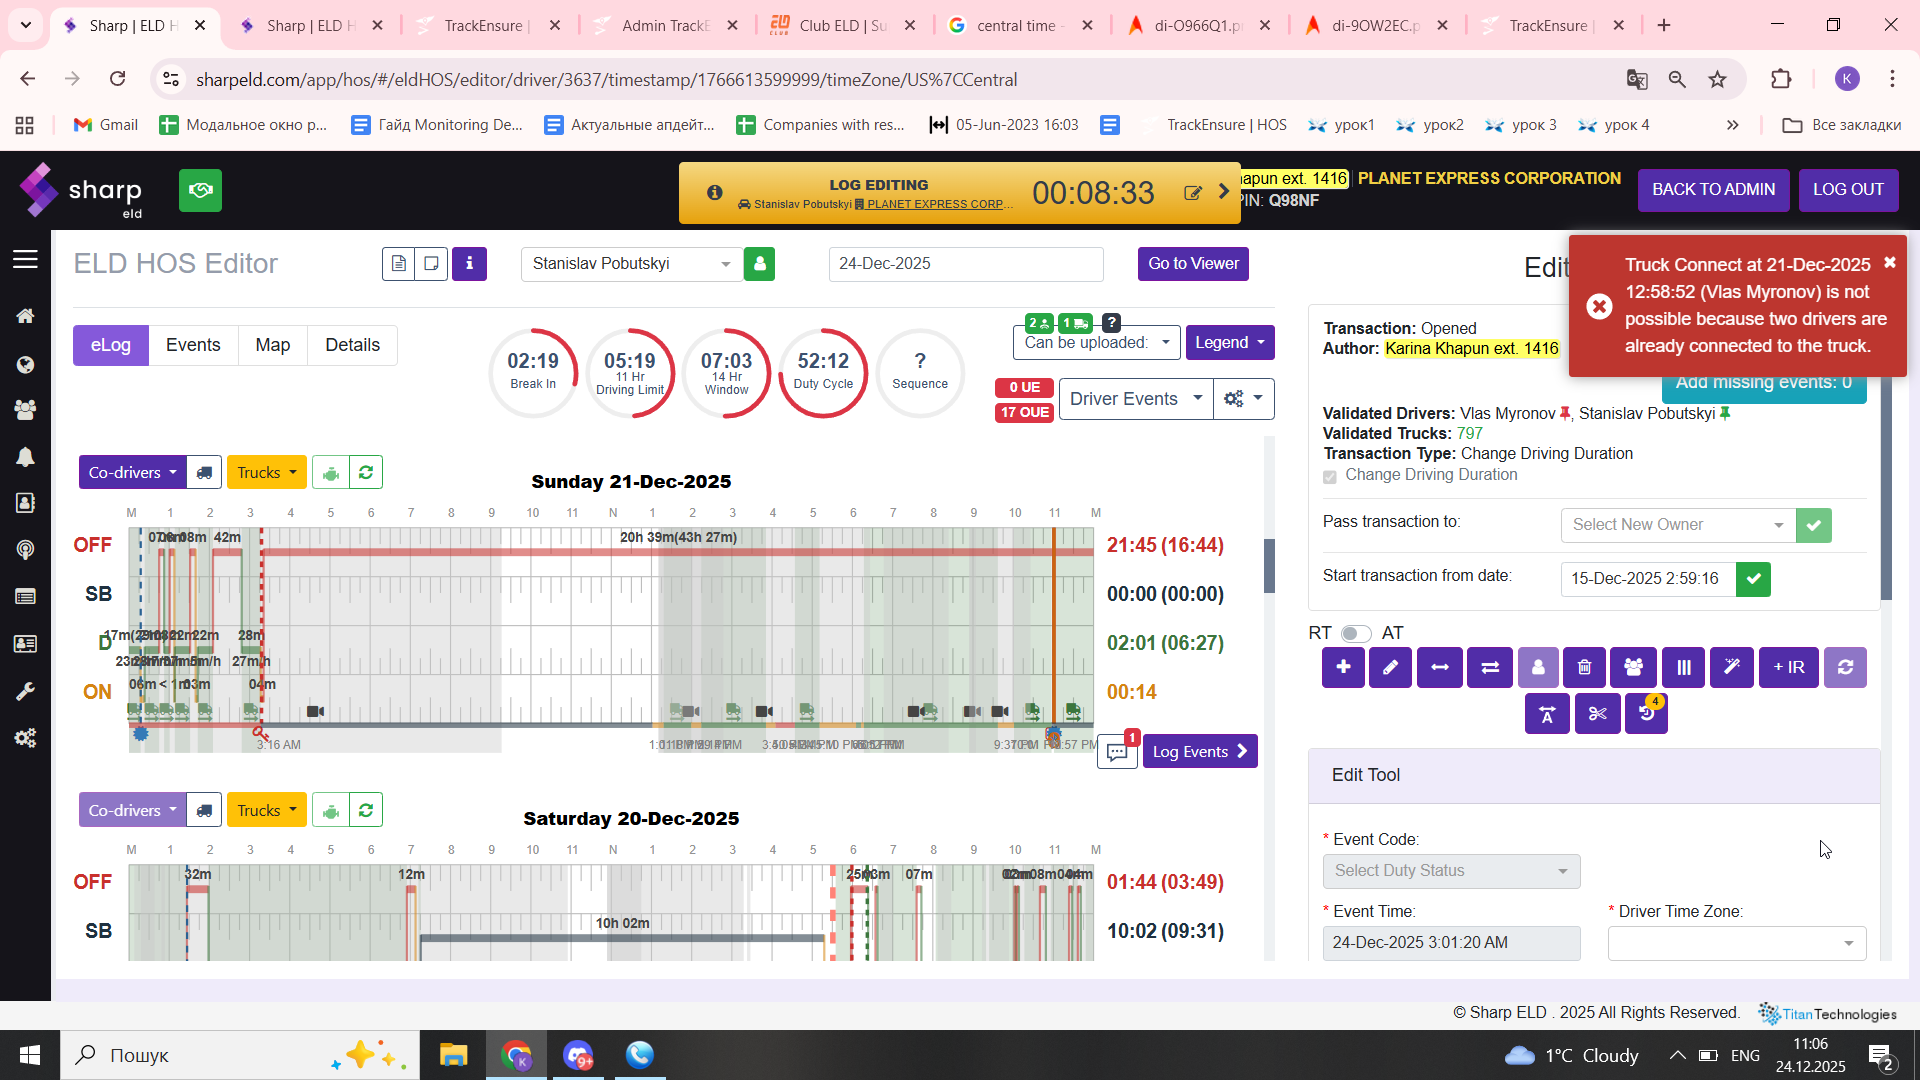This screenshot has height=1080, width=1920.
Task: Toggle the RT / AT switch
Action: pos(1355,634)
